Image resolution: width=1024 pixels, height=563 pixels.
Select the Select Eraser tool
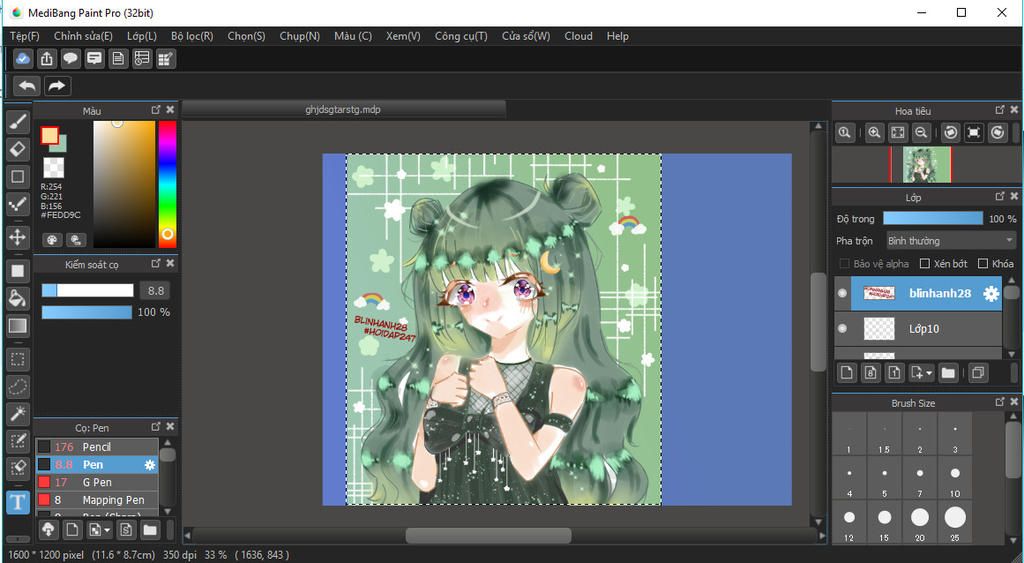pyautogui.click(x=18, y=468)
